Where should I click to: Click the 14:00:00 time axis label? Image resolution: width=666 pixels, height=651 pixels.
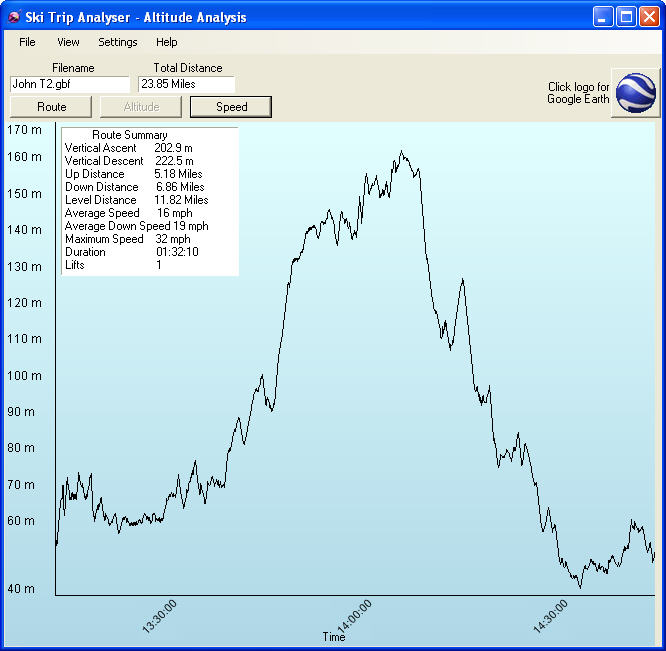pyautogui.click(x=354, y=616)
